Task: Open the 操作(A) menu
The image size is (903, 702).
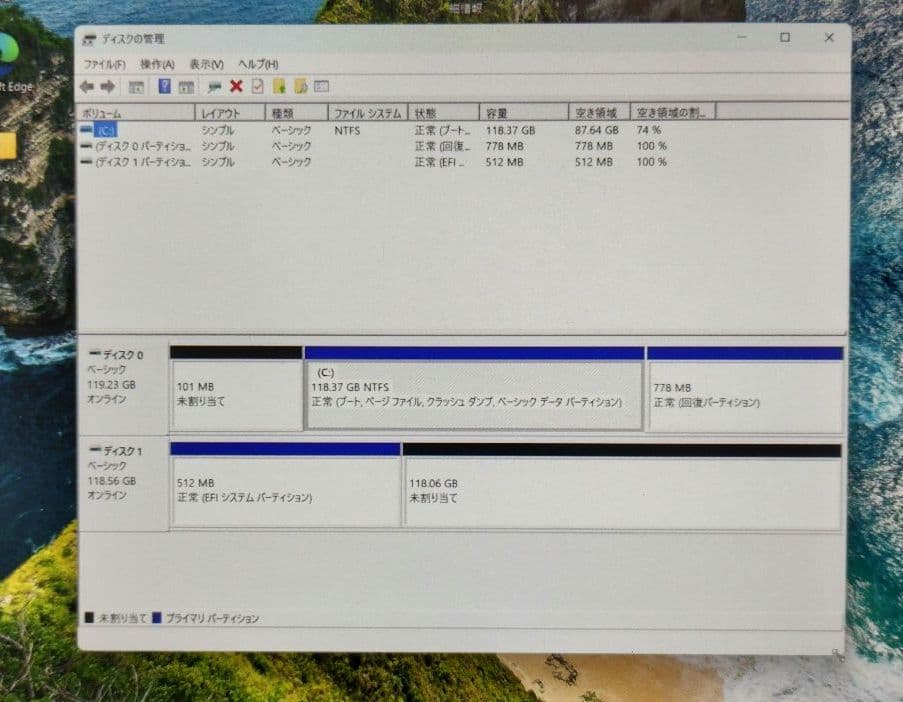Action: click(160, 63)
